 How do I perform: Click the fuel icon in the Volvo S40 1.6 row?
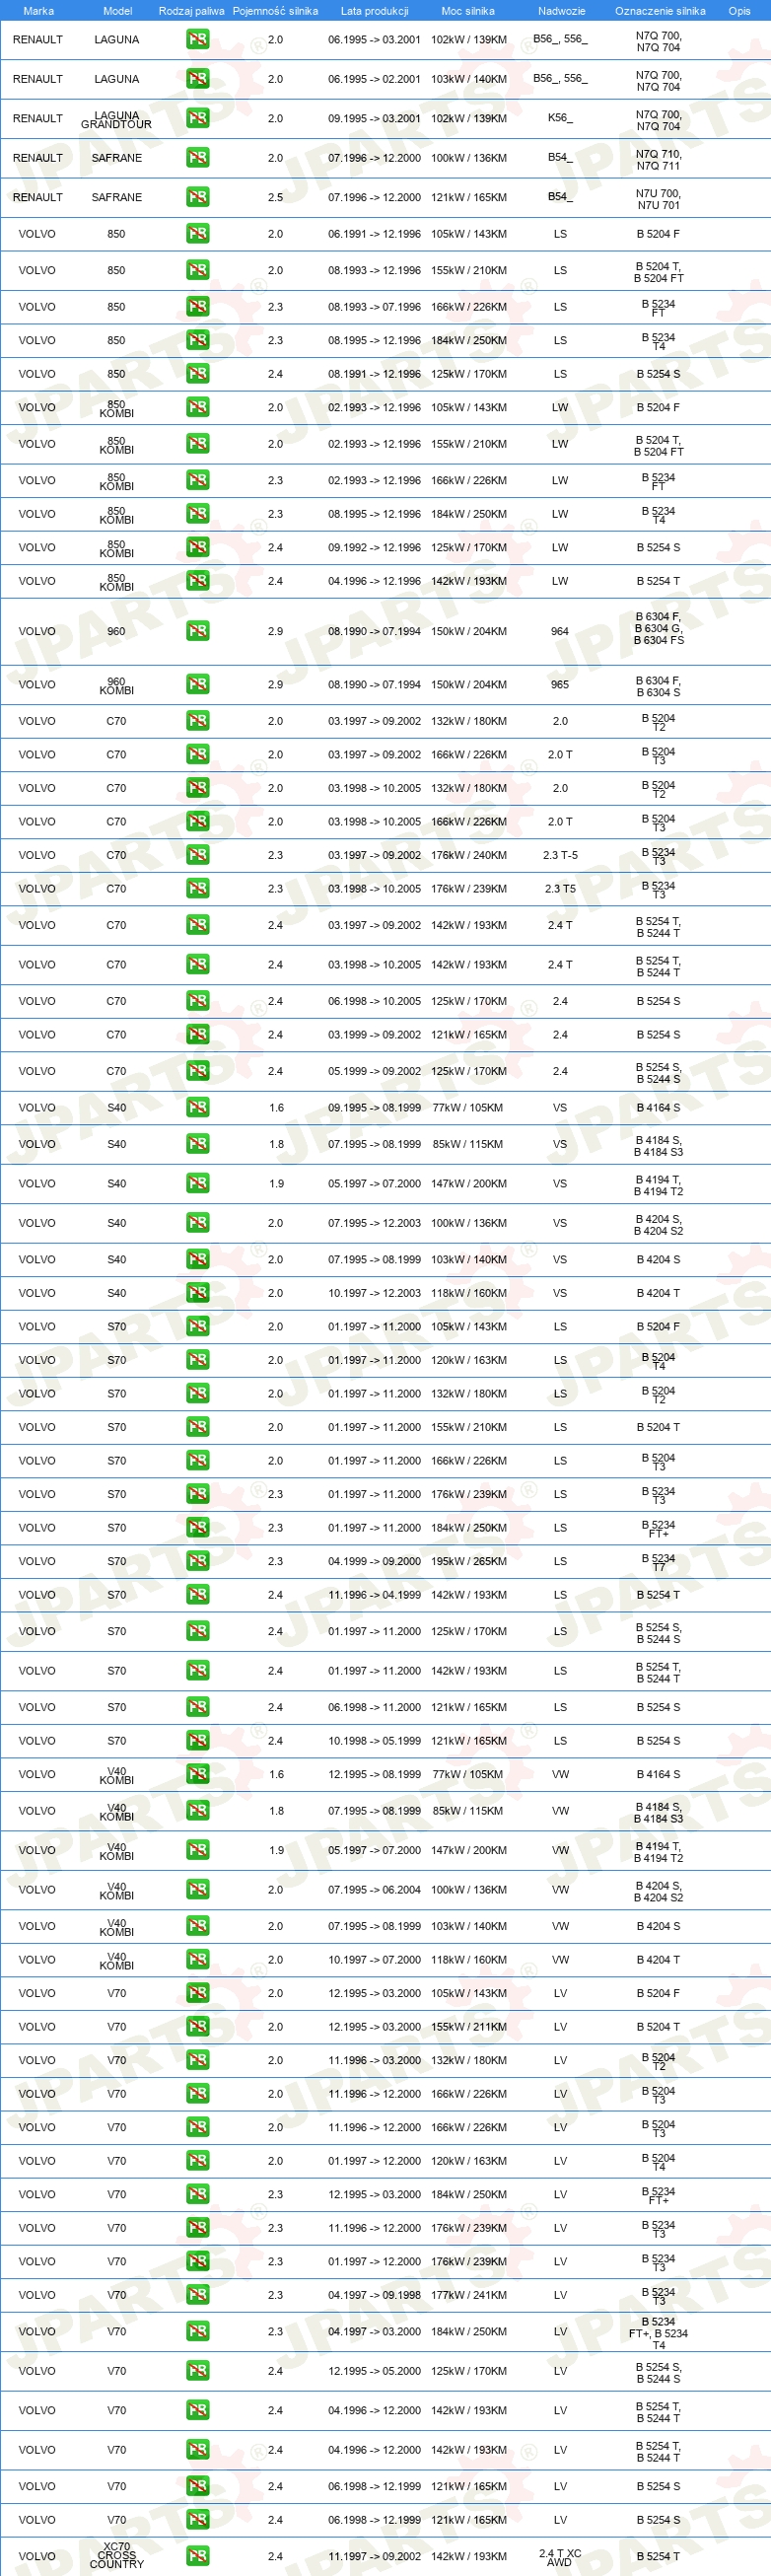click(197, 1108)
